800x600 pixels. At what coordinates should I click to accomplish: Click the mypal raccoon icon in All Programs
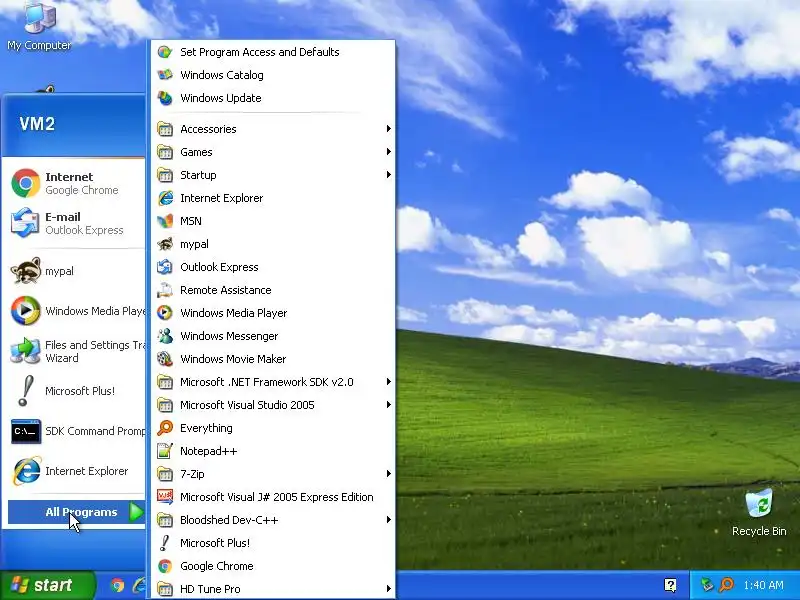pos(165,244)
